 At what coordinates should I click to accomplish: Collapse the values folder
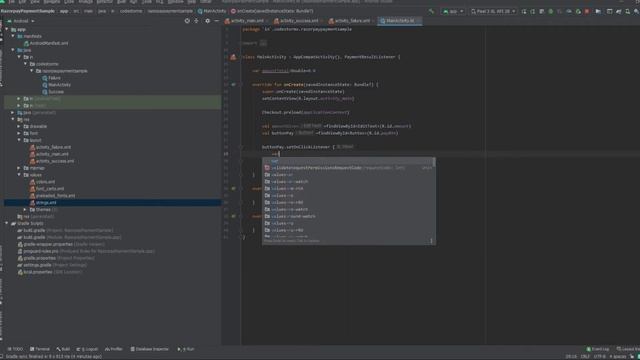[x=19, y=175]
